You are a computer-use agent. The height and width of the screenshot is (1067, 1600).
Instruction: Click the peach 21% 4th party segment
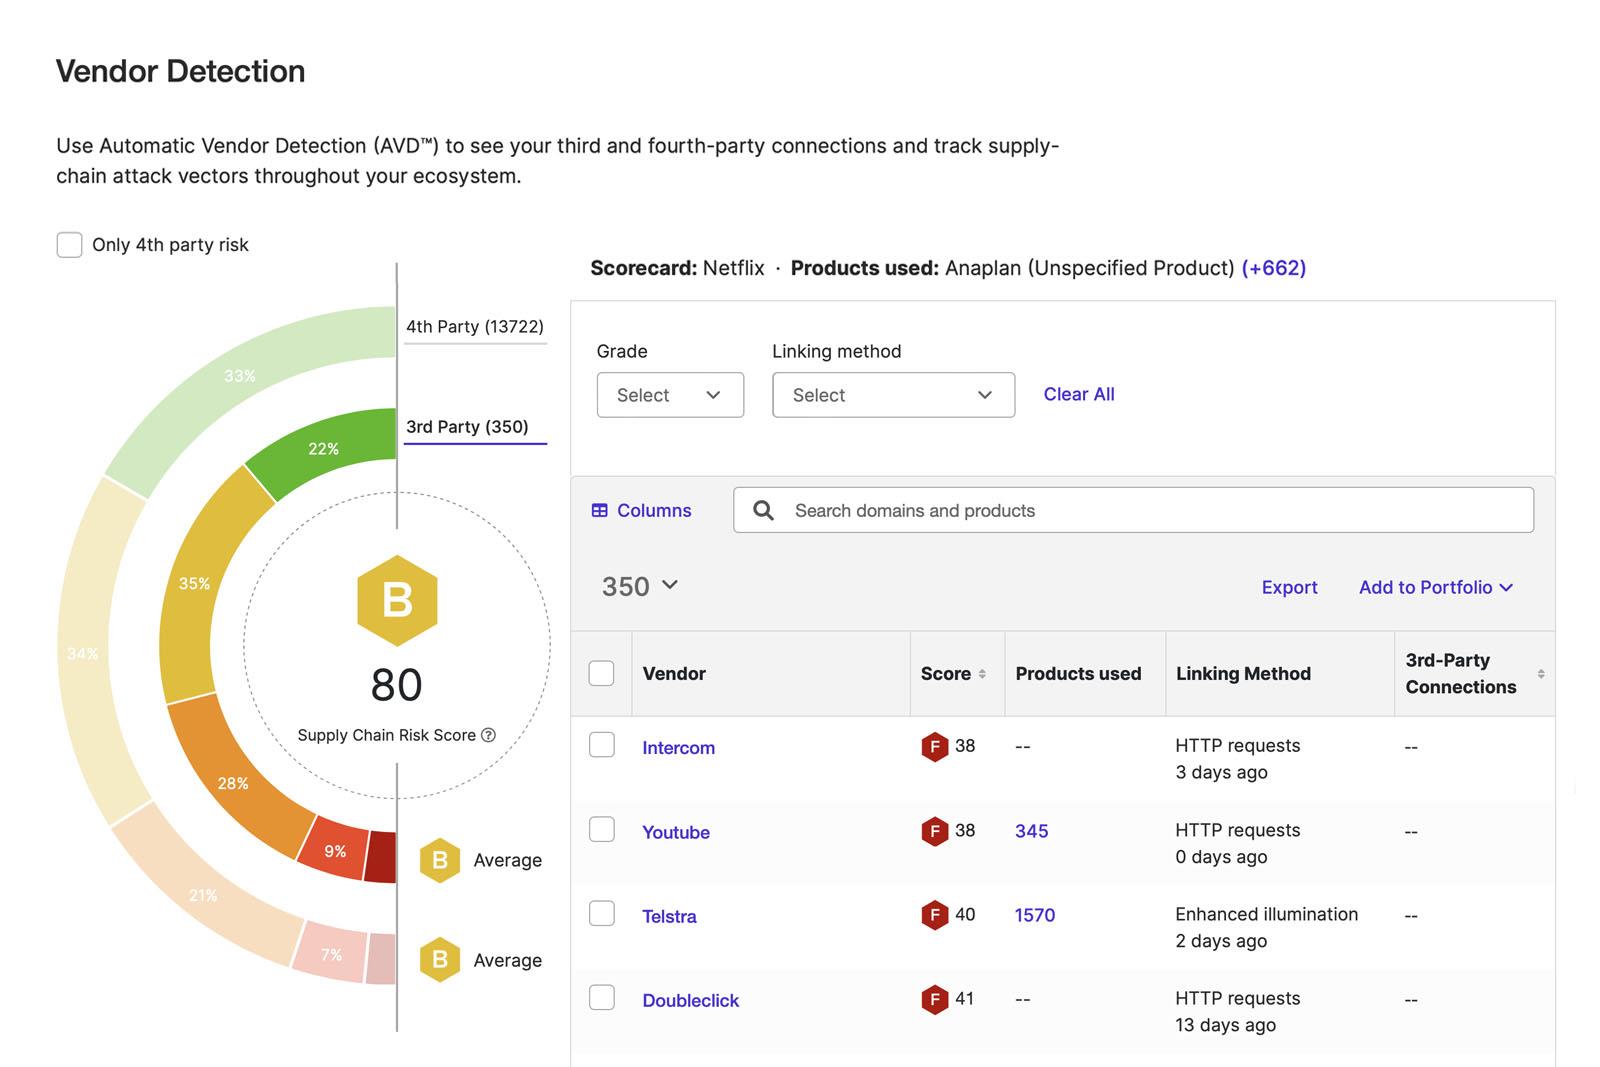pos(203,894)
